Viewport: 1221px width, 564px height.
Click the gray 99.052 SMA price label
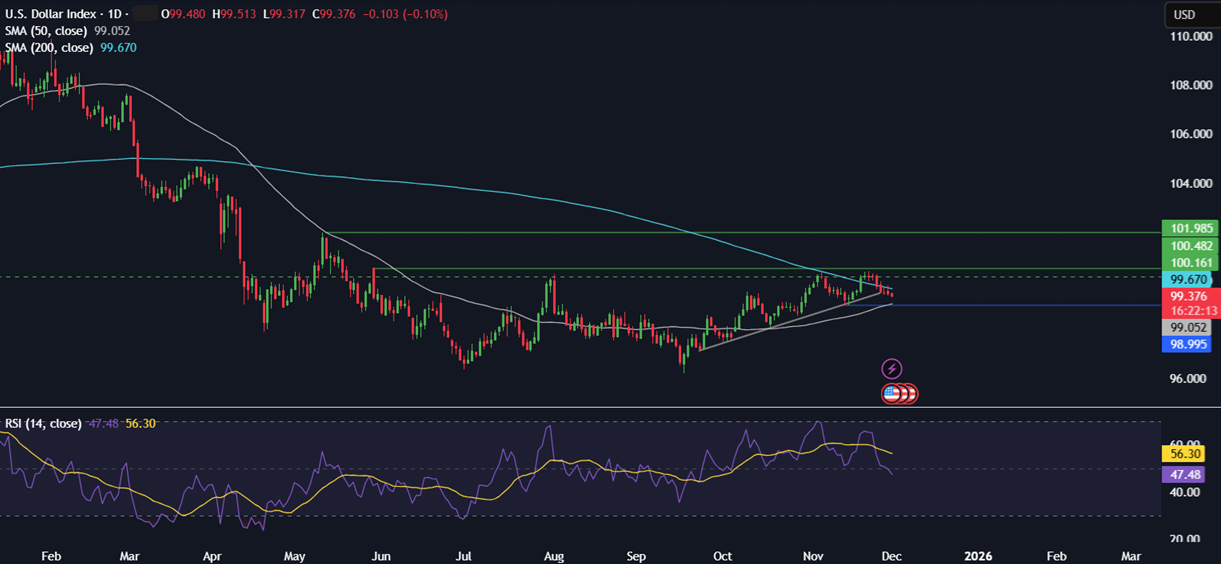pos(1190,327)
